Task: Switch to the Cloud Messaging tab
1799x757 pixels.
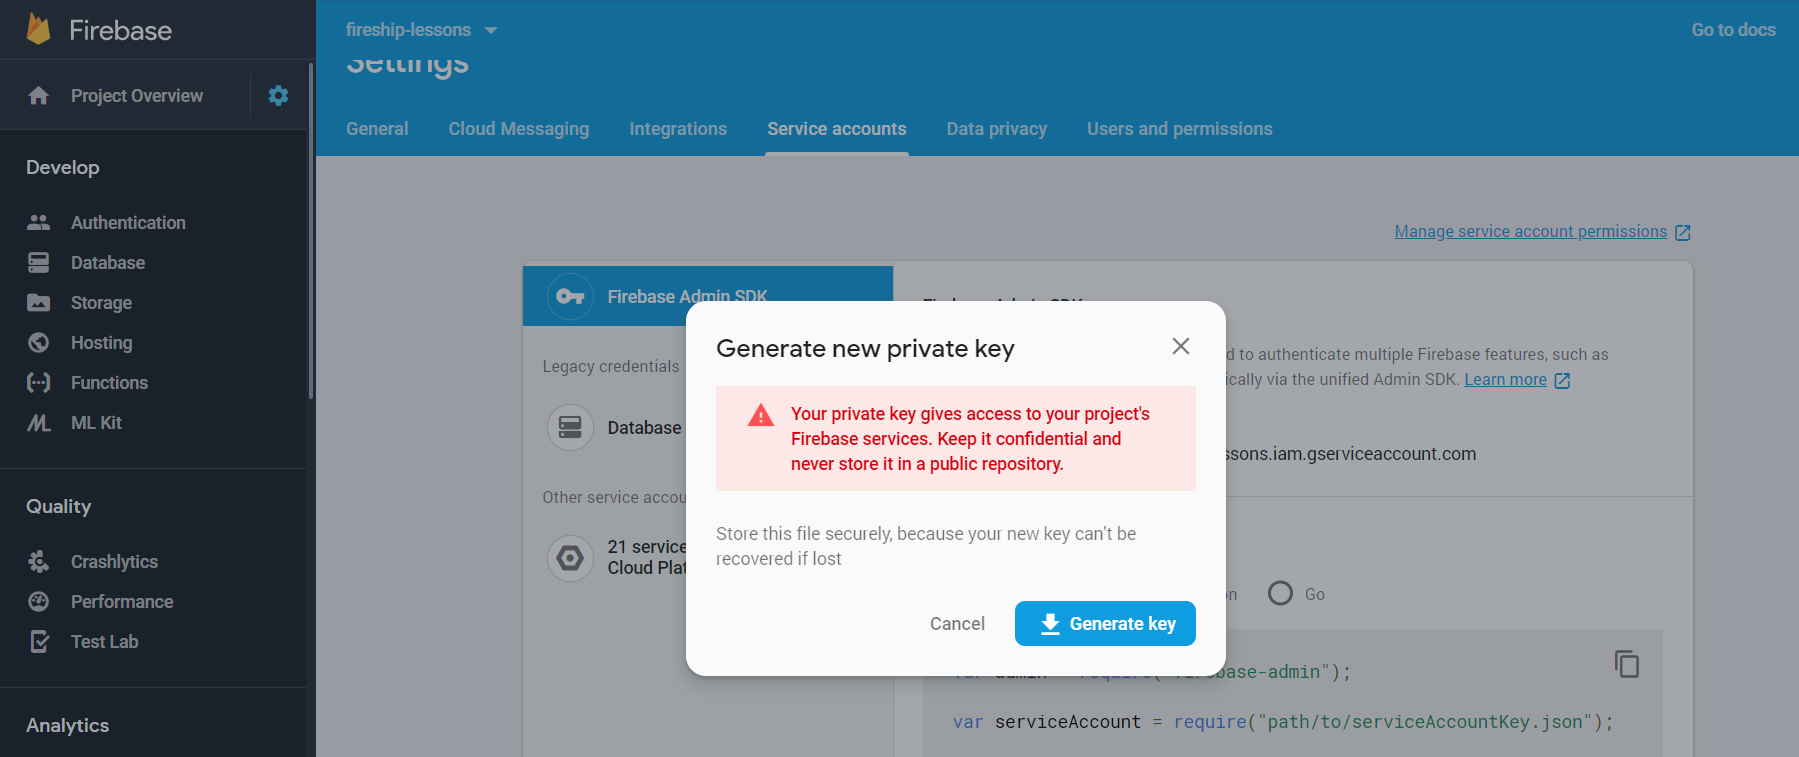Action: pos(518,129)
